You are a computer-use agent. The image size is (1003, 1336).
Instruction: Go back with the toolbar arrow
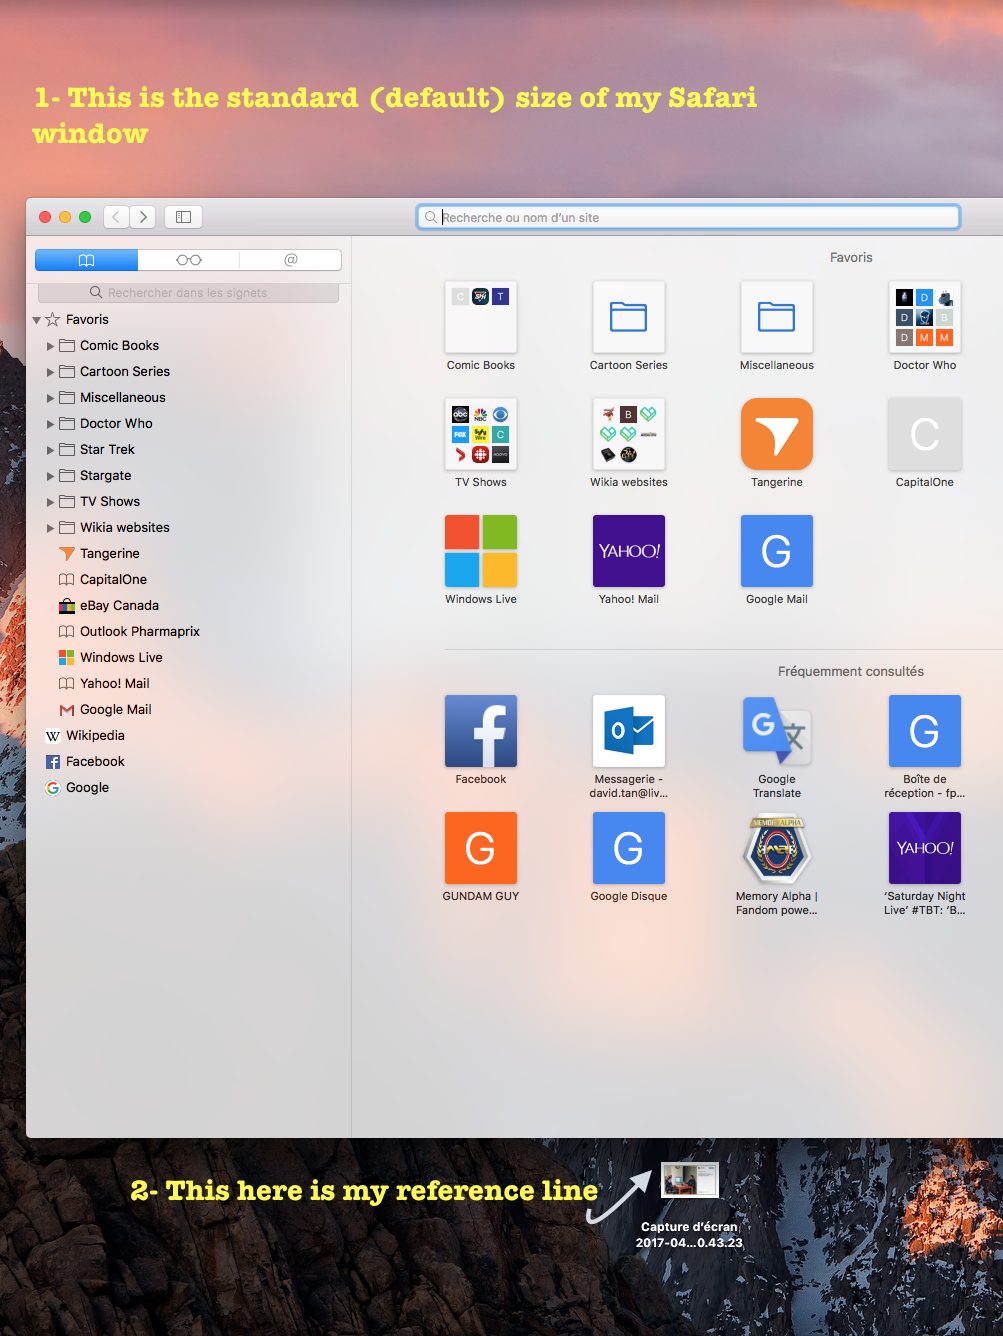coord(117,217)
